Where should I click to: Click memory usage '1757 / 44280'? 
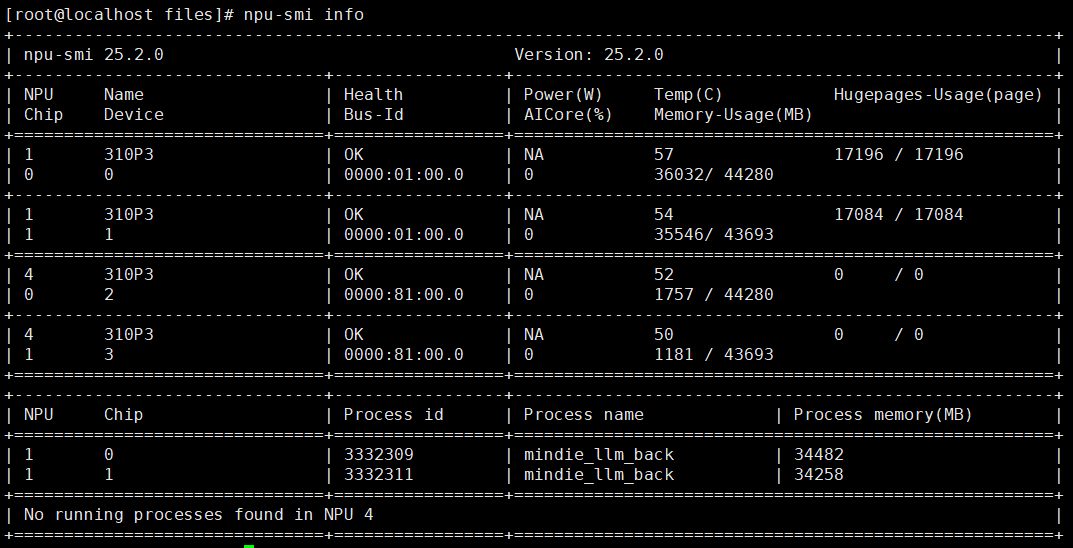point(714,295)
